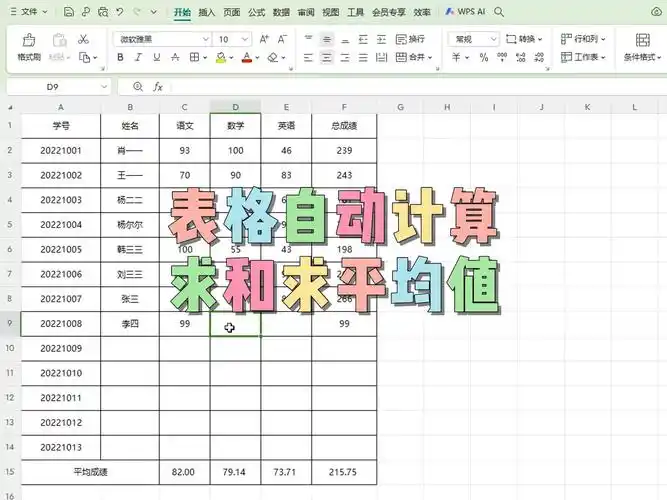
Task: Decrease indent in cell
Action: click(363, 39)
